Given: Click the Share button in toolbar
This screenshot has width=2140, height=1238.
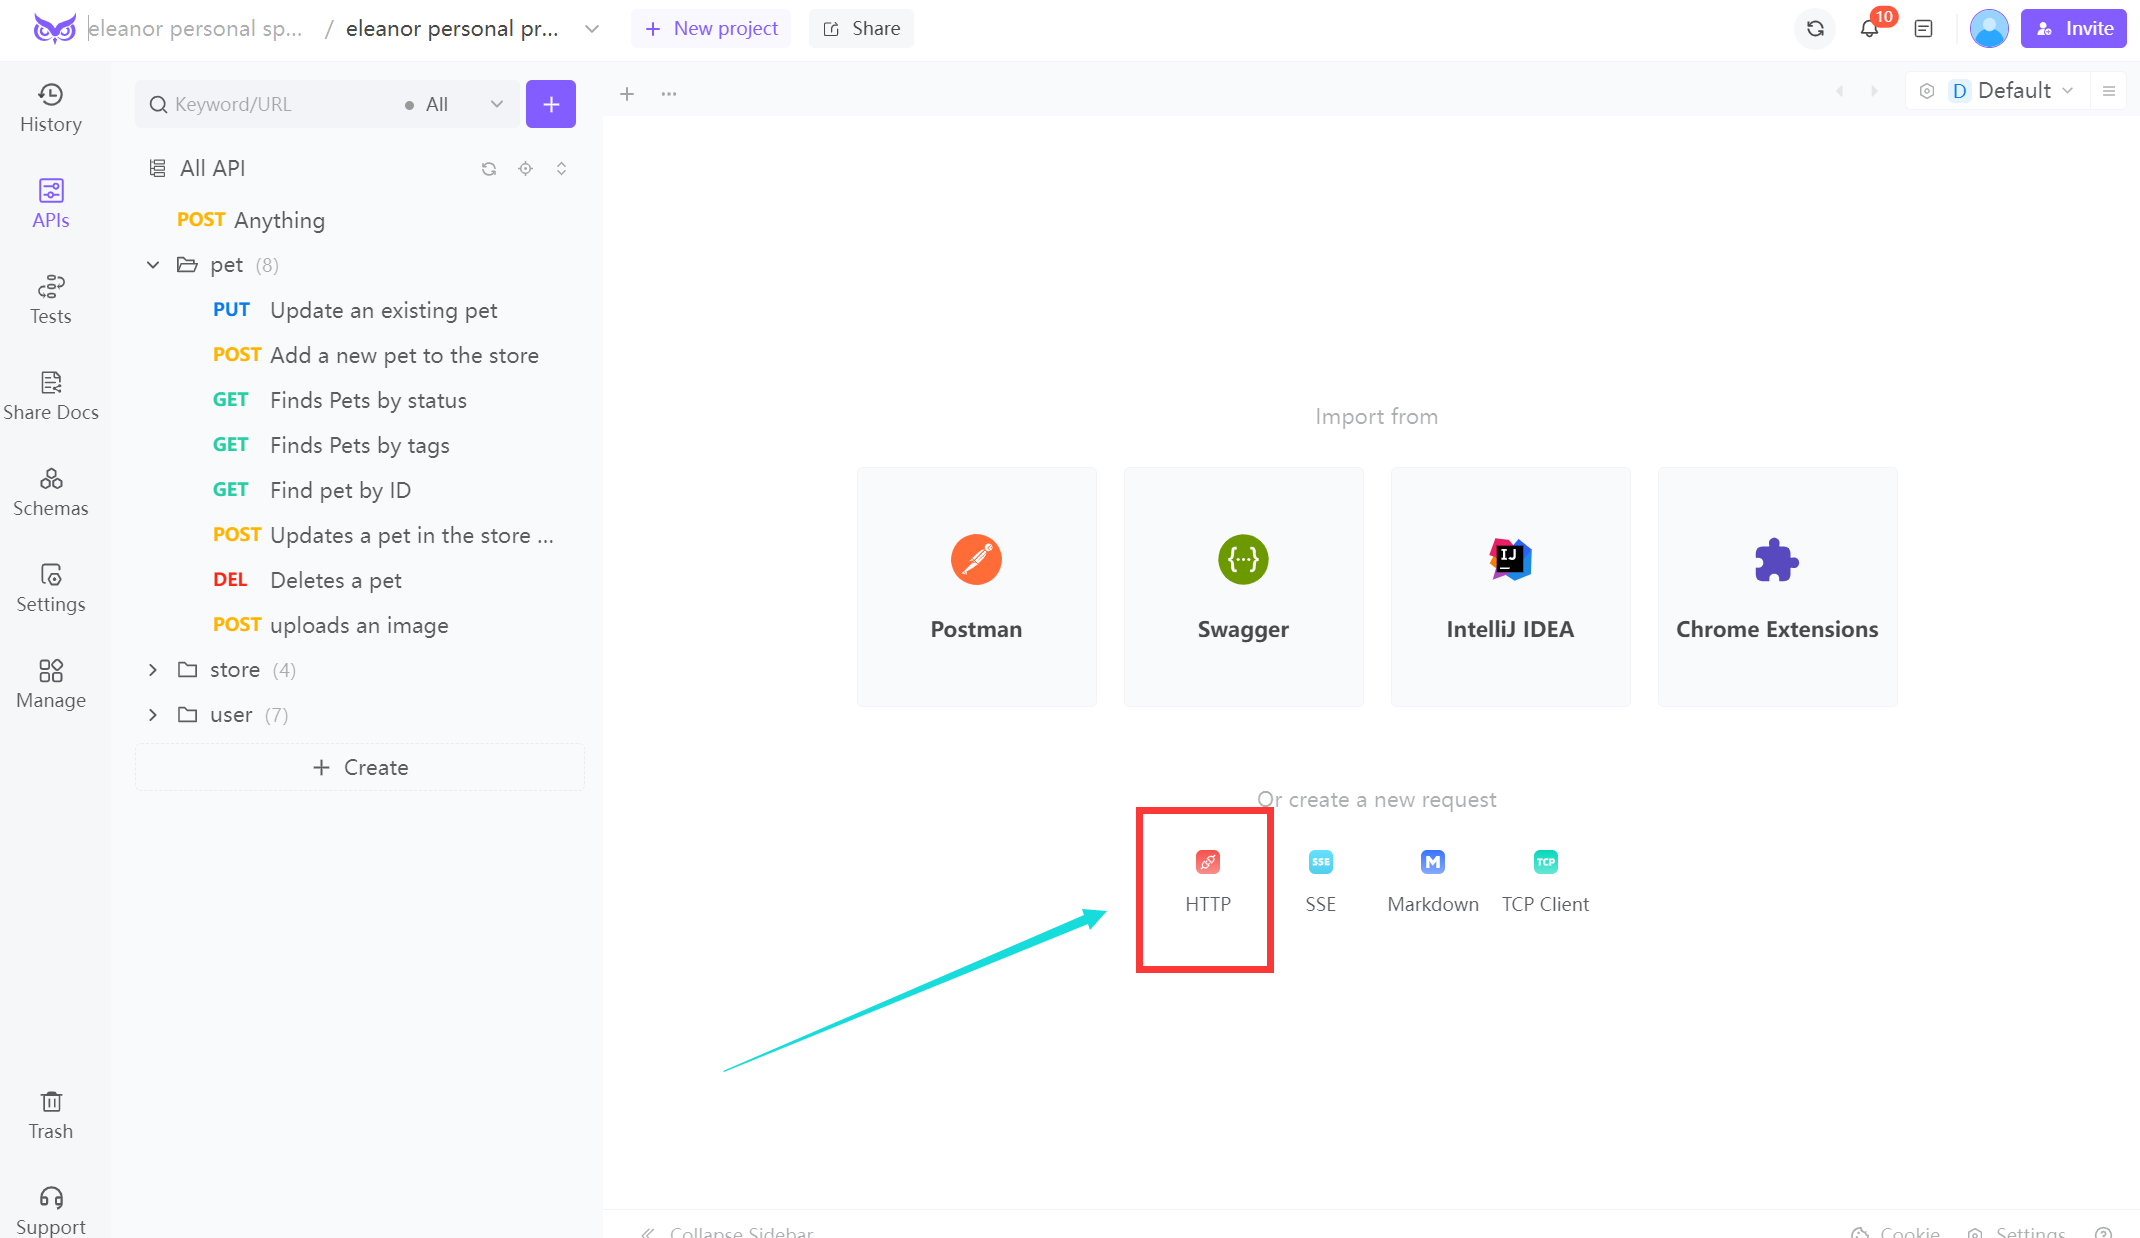Looking at the screenshot, I should coord(861,28).
